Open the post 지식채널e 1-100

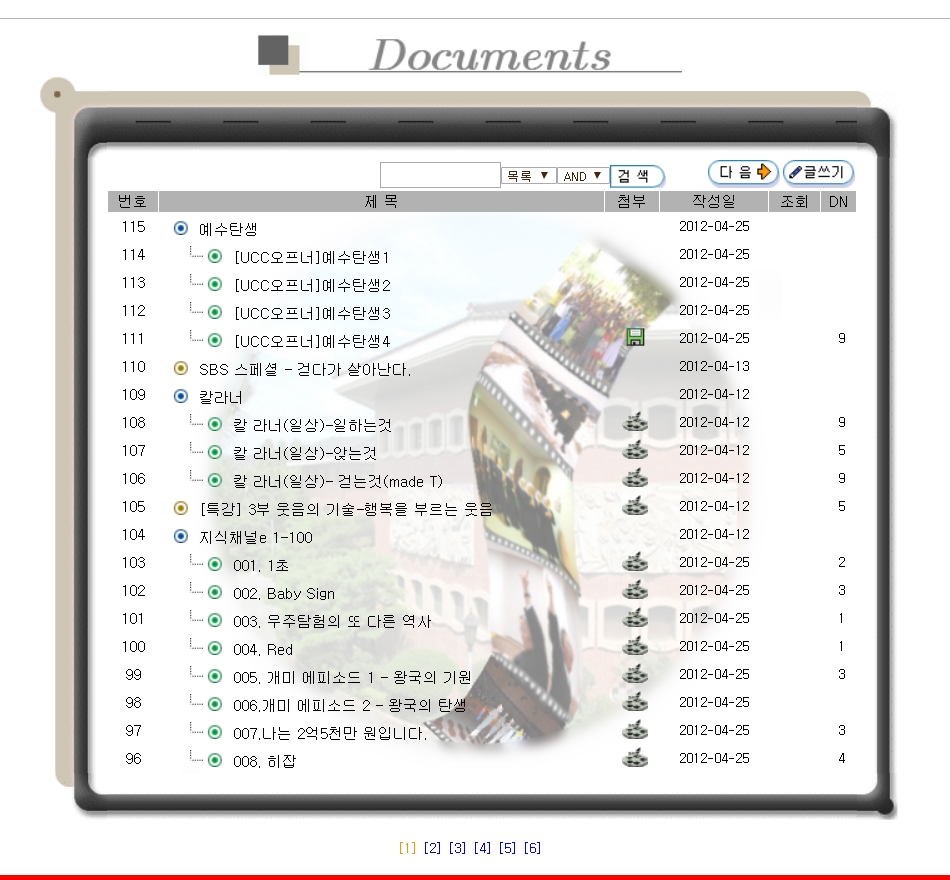(256, 537)
